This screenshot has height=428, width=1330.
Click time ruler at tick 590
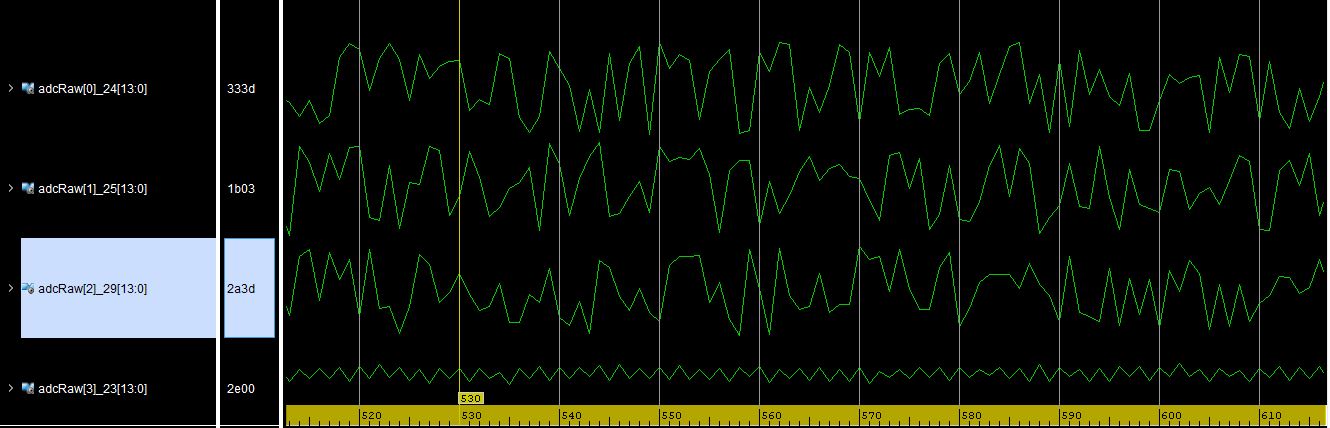click(x=1071, y=415)
